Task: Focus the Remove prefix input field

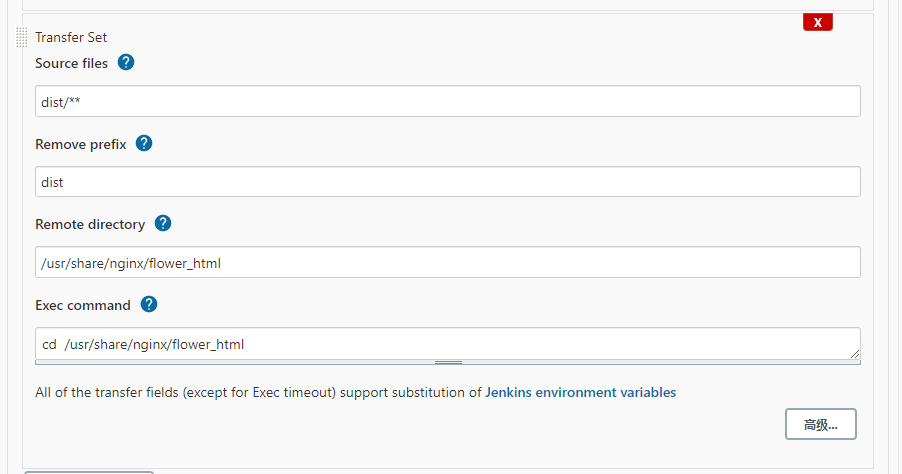Action: tap(447, 182)
